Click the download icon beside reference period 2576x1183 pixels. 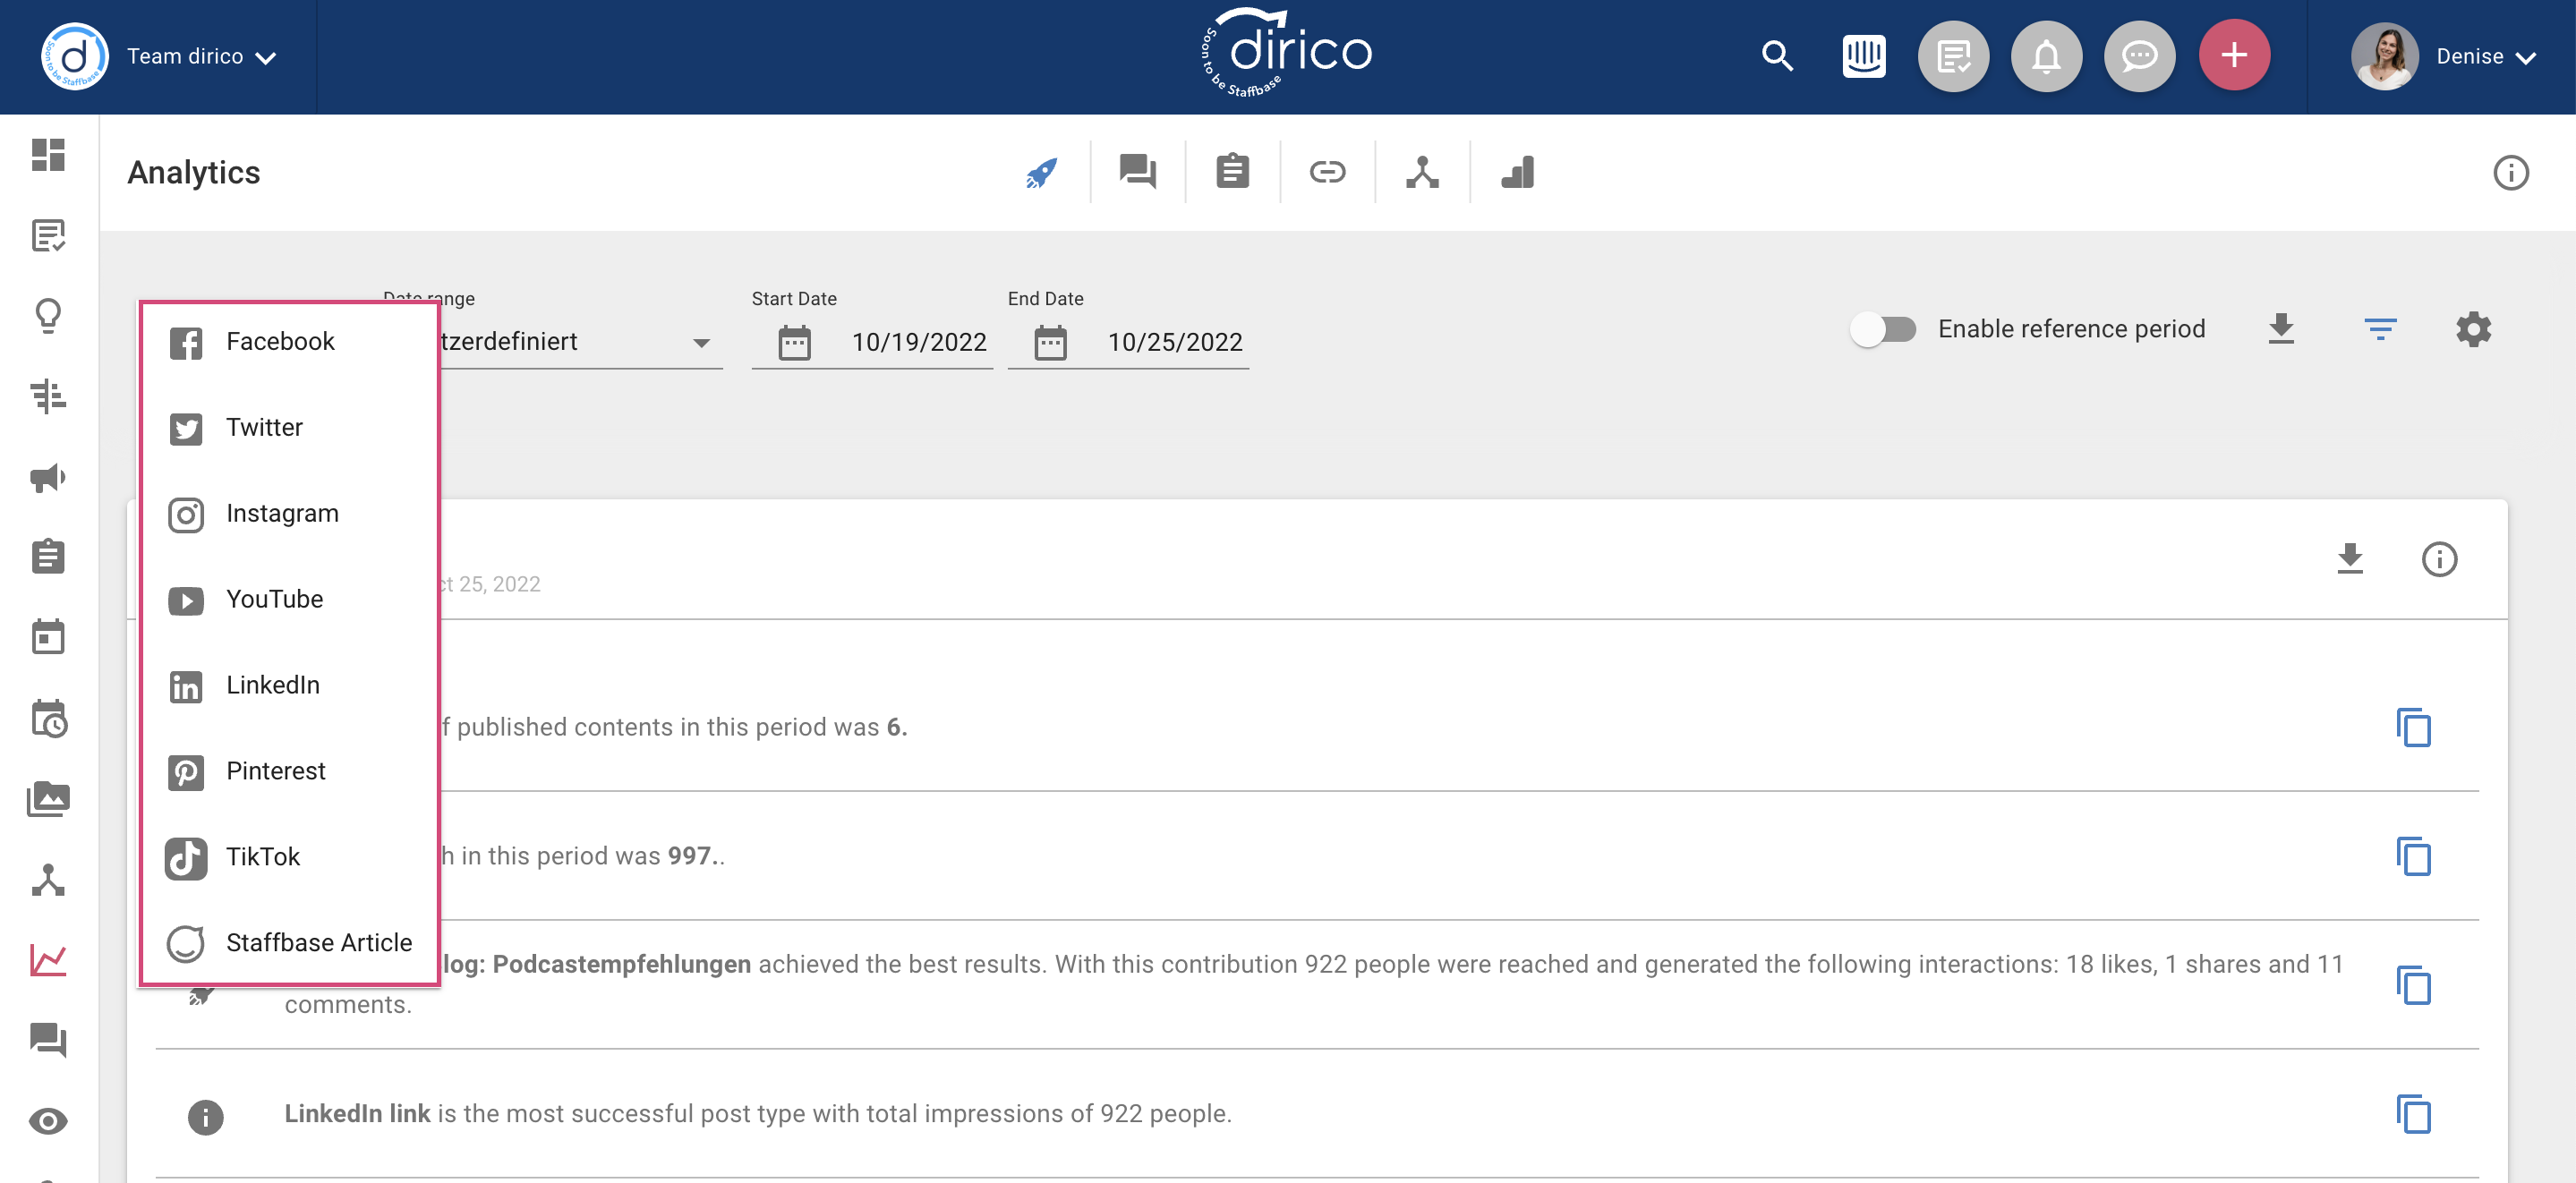point(2280,329)
